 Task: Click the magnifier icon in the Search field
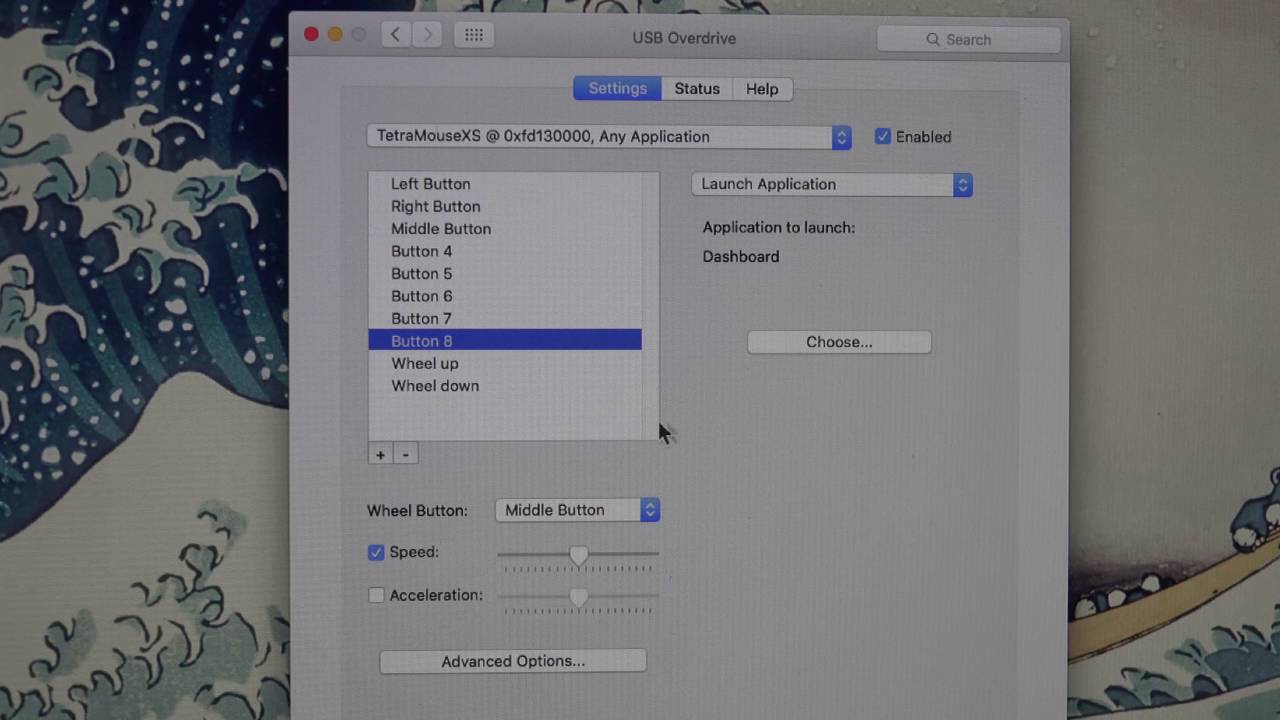[933, 39]
